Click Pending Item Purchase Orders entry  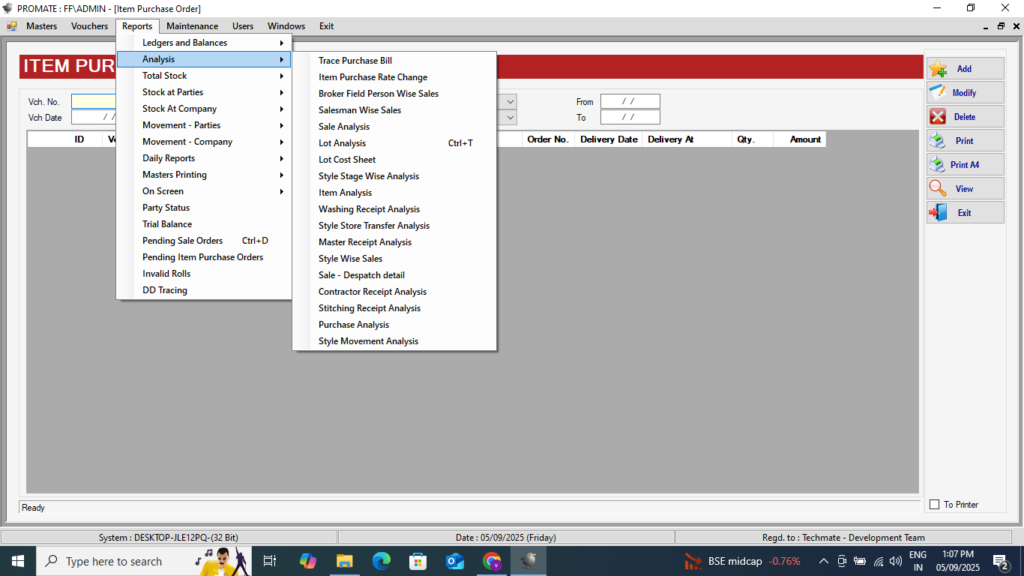pyautogui.click(x=202, y=257)
